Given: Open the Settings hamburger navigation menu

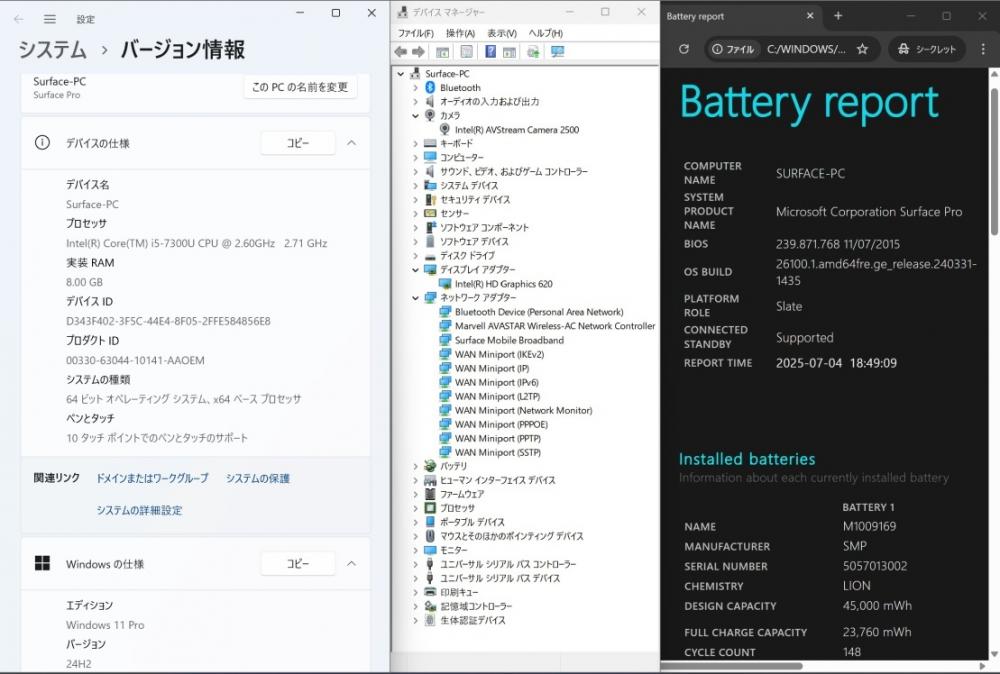Looking at the screenshot, I should coord(50,19).
